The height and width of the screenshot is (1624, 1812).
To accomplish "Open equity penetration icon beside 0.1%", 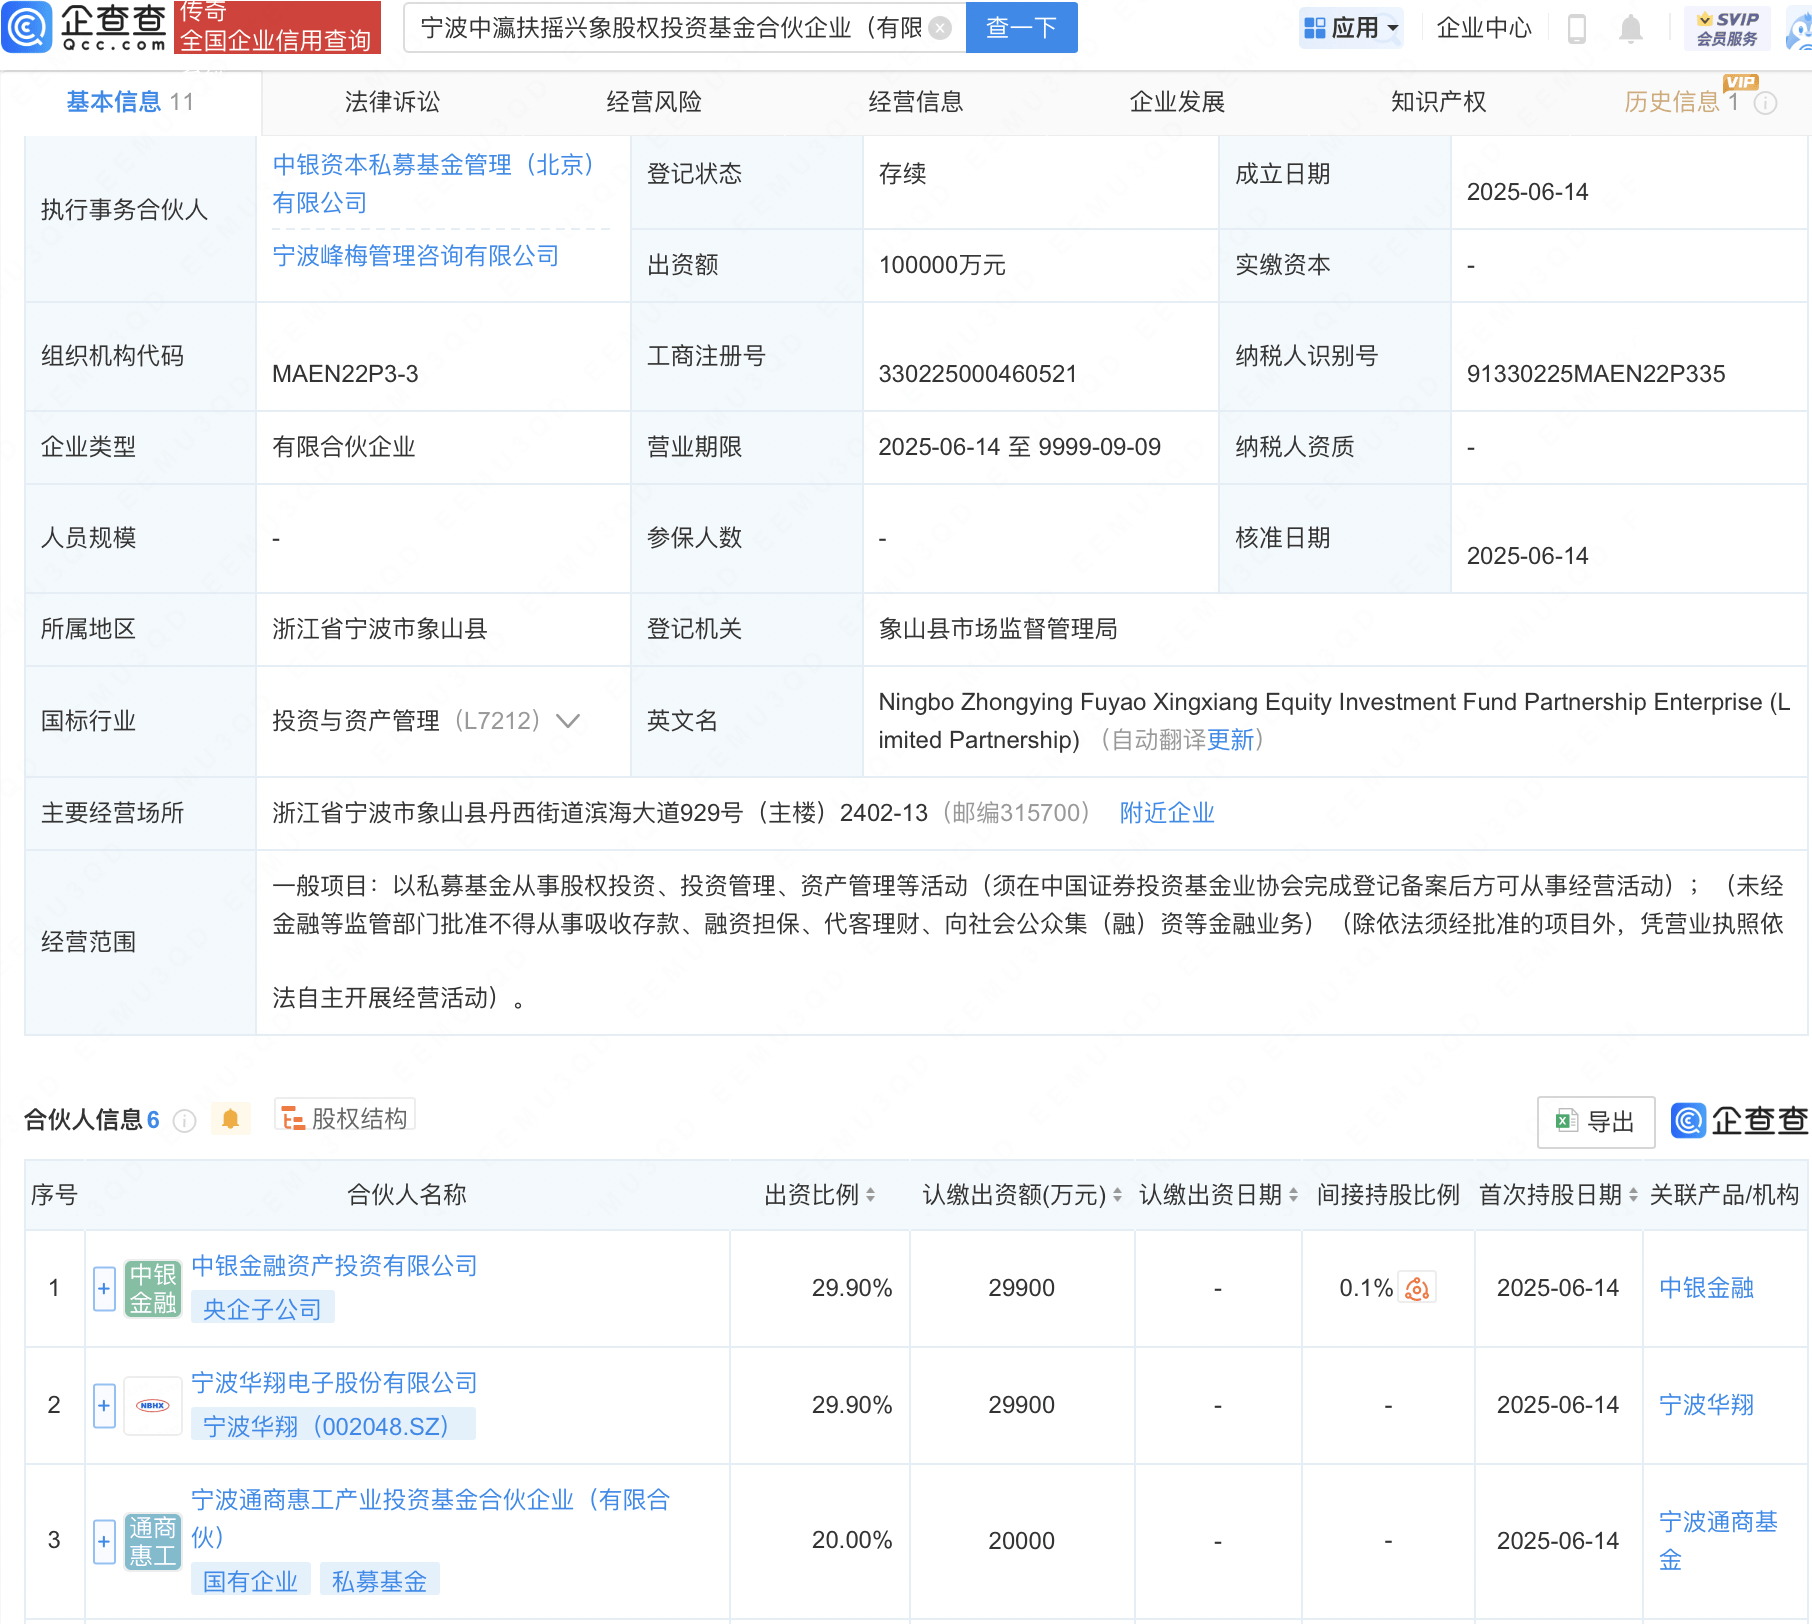I will [1417, 1288].
